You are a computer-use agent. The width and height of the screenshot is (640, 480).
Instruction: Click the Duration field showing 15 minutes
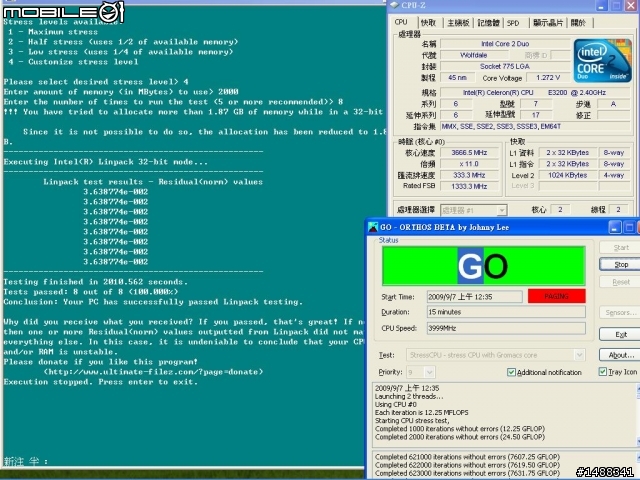click(x=506, y=312)
